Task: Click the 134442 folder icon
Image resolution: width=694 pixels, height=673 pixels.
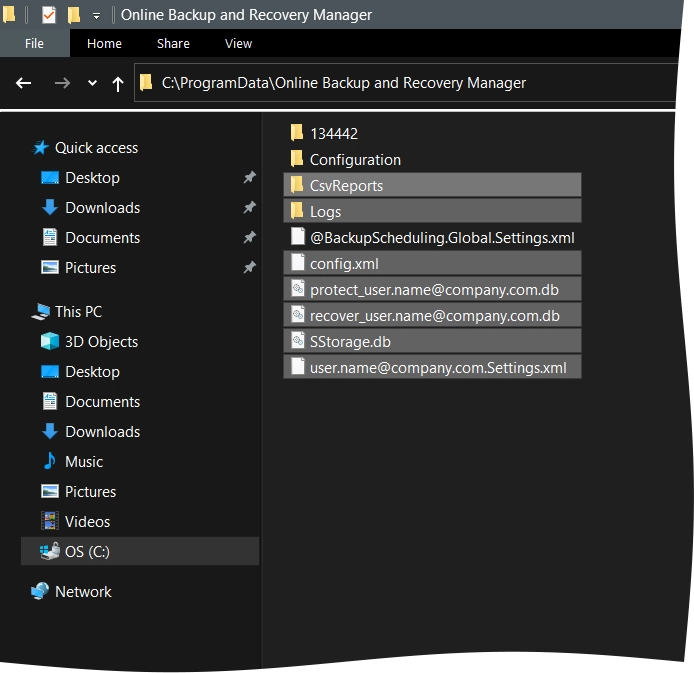Action: [x=297, y=132]
